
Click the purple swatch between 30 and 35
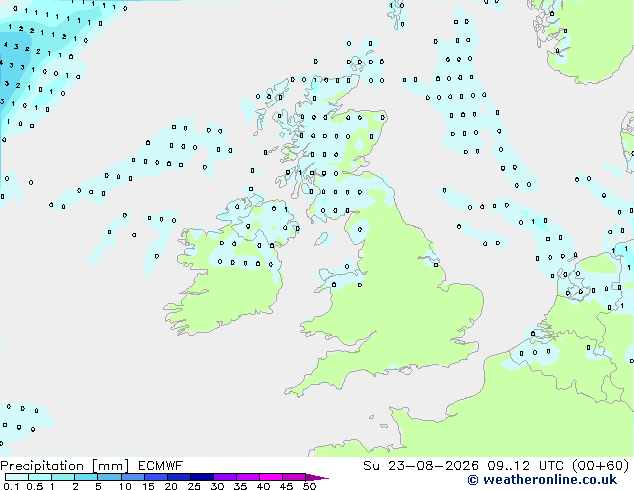(x=225, y=477)
